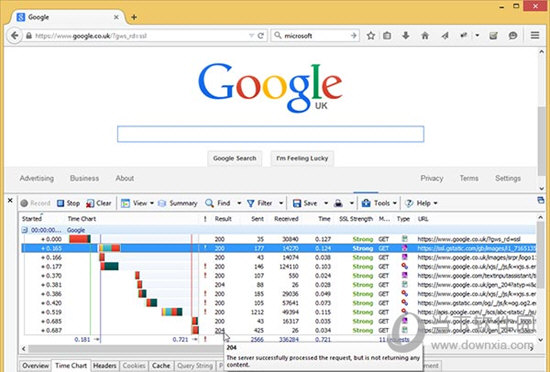Viewport: 550px width, 372px height.
Task: Switch to the Headers tab
Action: coord(105,366)
